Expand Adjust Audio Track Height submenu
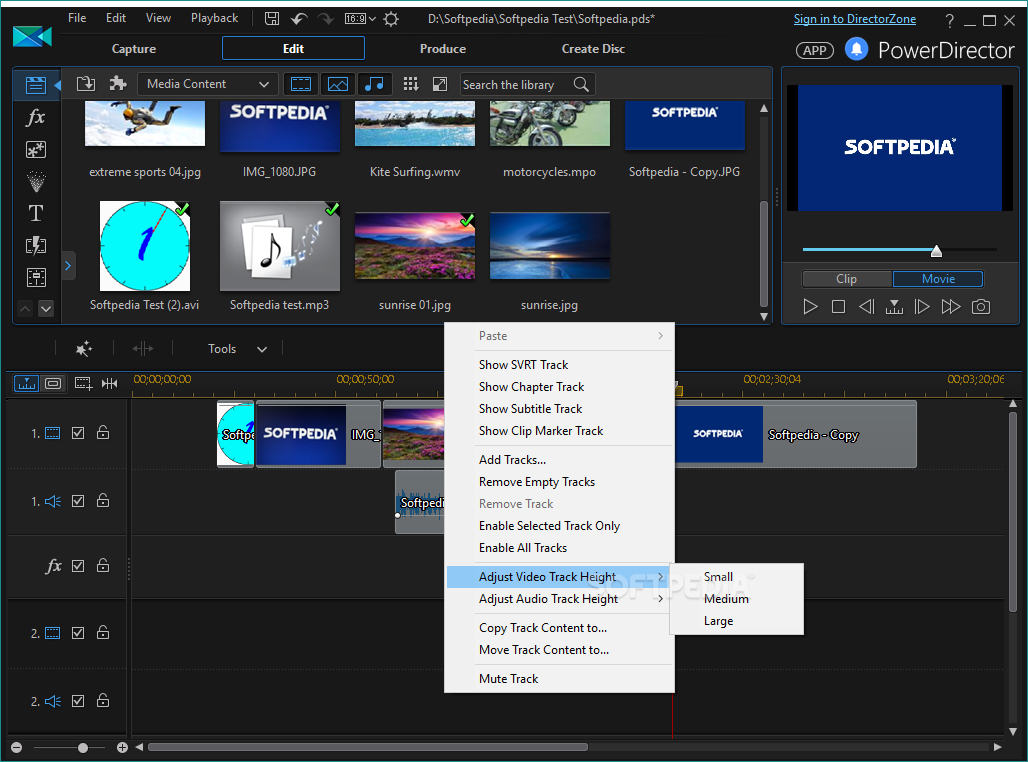This screenshot has width=1028, height=762. 559,599
